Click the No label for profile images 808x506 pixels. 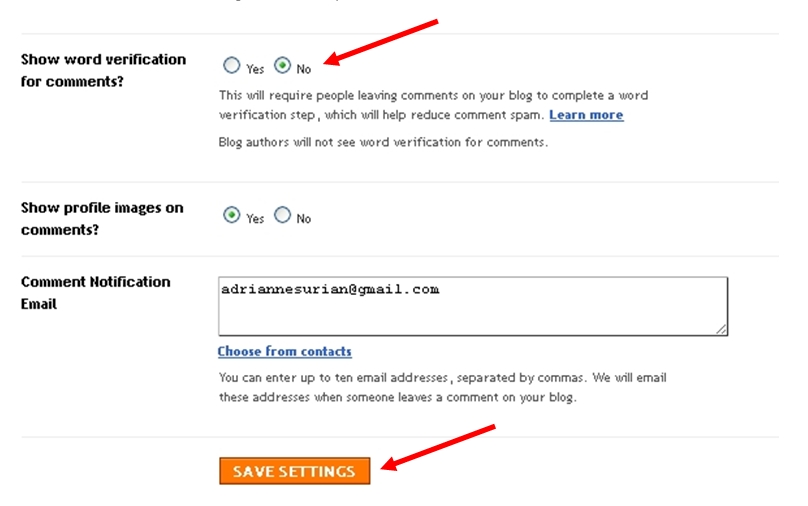click(304, 218)
